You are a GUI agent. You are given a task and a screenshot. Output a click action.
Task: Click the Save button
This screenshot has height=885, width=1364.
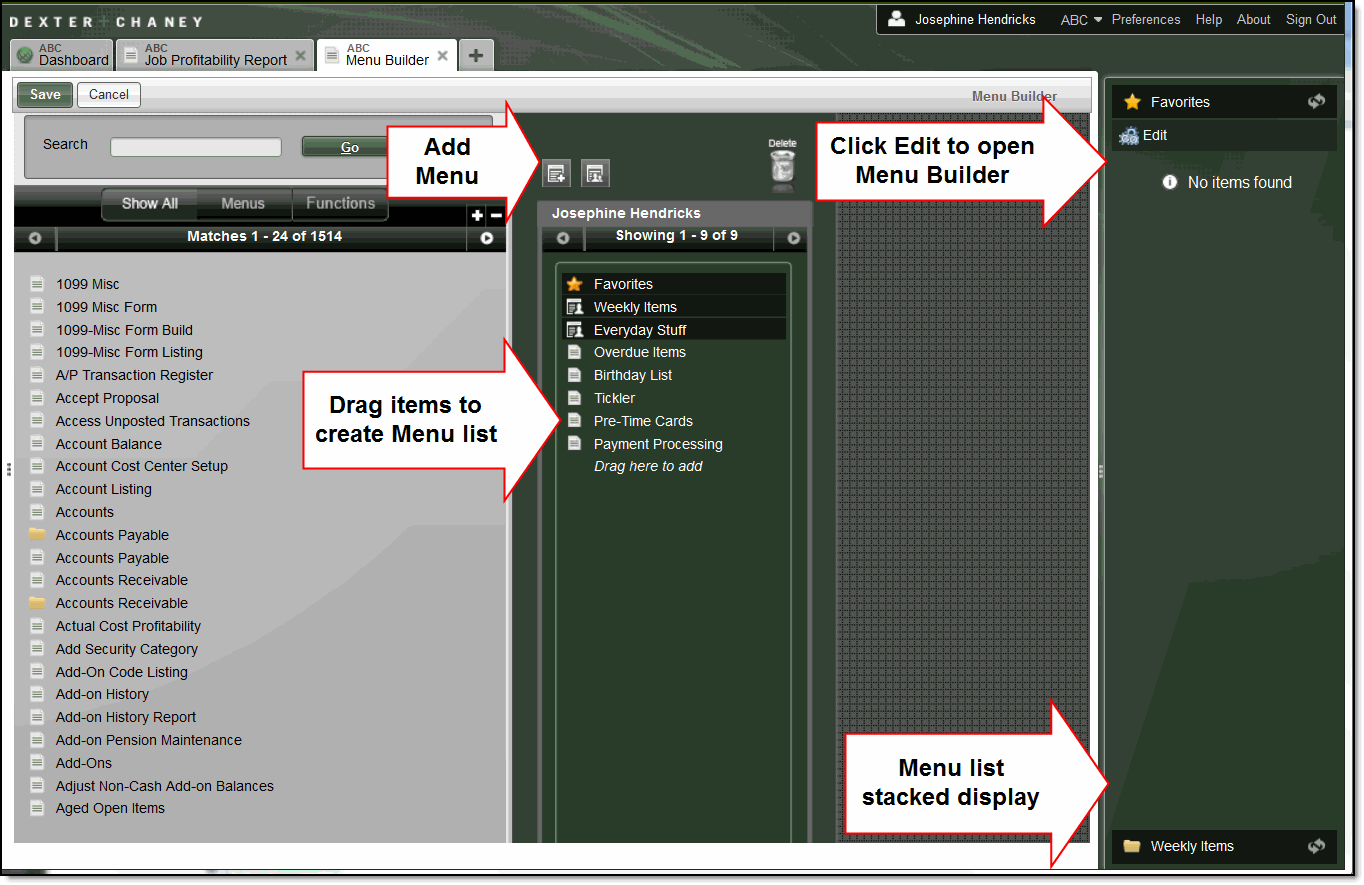click(45, 94)
